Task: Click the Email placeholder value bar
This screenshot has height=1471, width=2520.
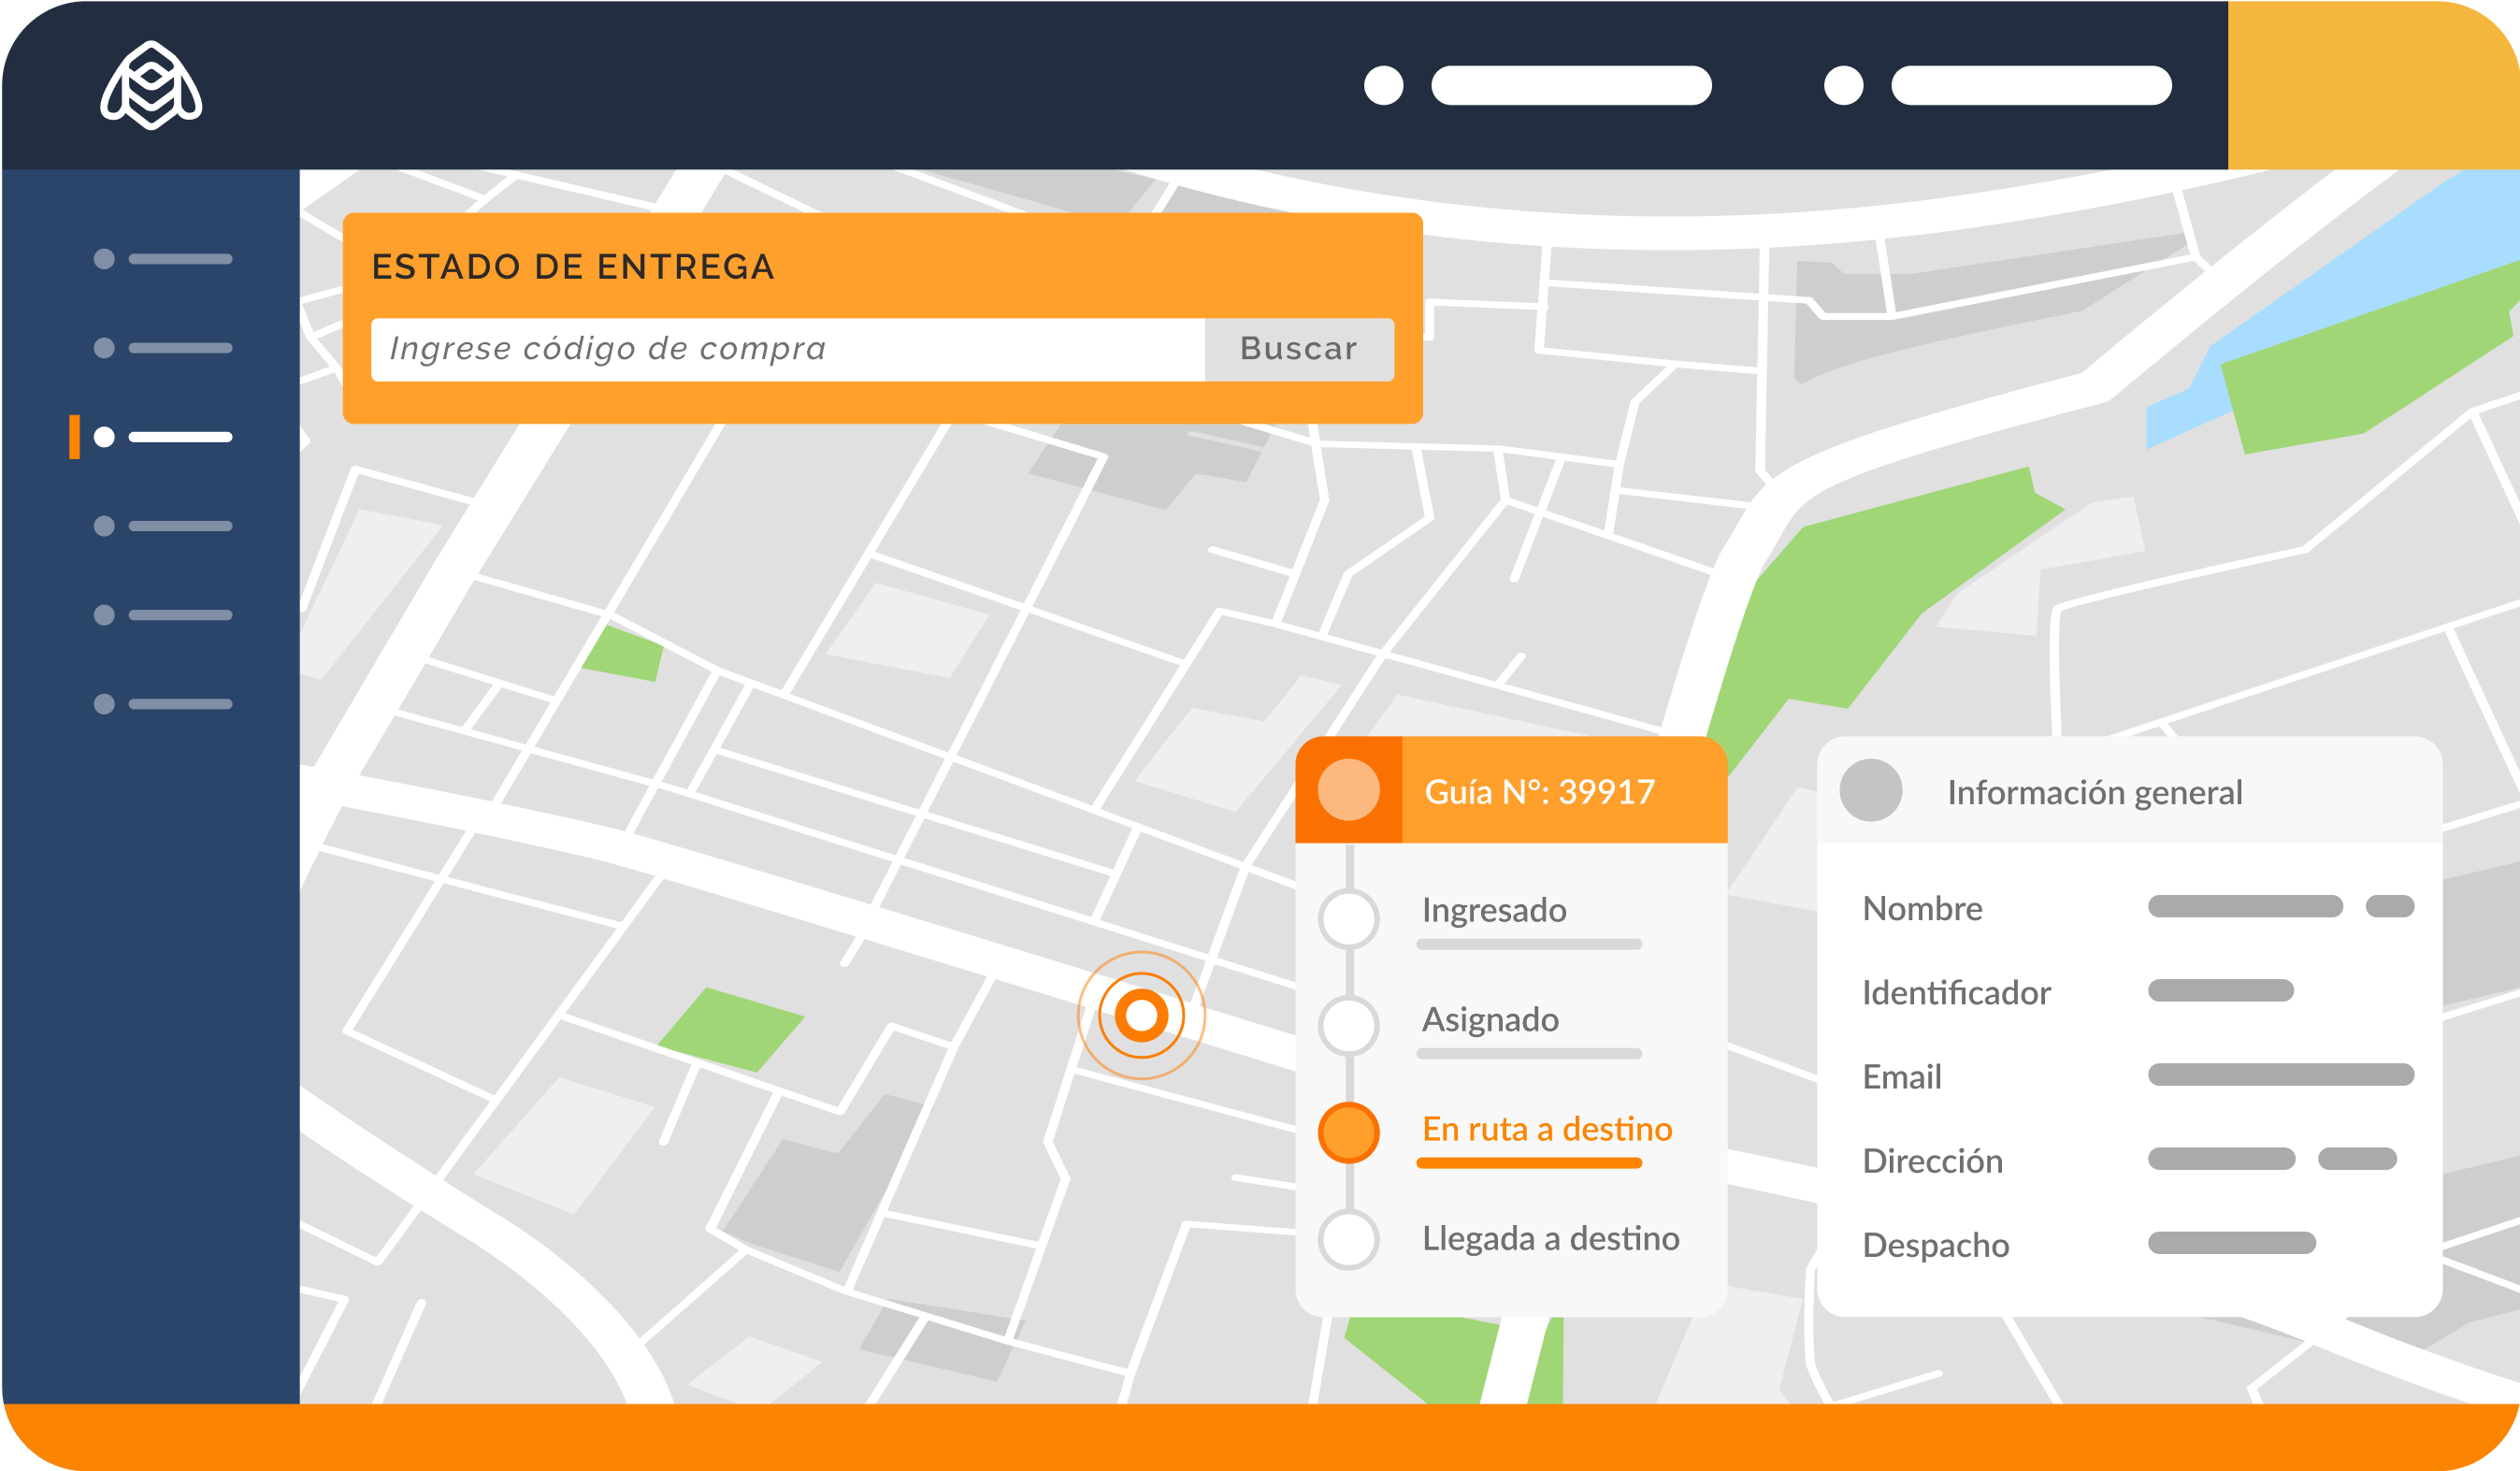Action: [x=2280, y=1075]
